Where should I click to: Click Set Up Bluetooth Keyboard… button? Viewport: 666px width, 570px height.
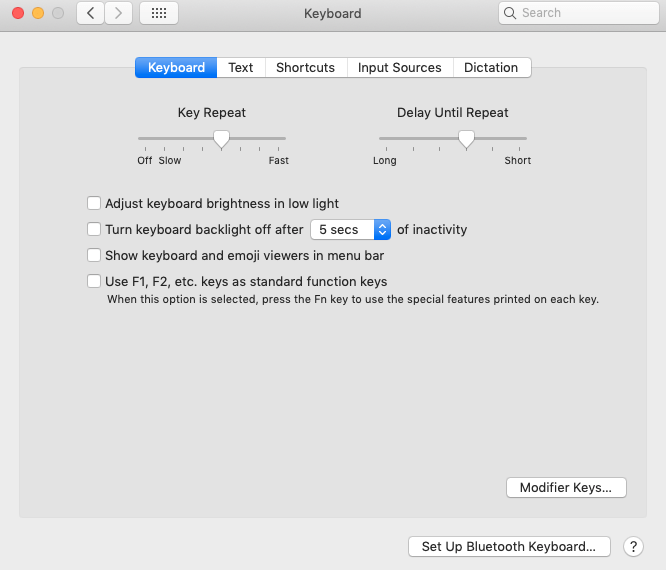pyautogui.click(x=509, y=547)
